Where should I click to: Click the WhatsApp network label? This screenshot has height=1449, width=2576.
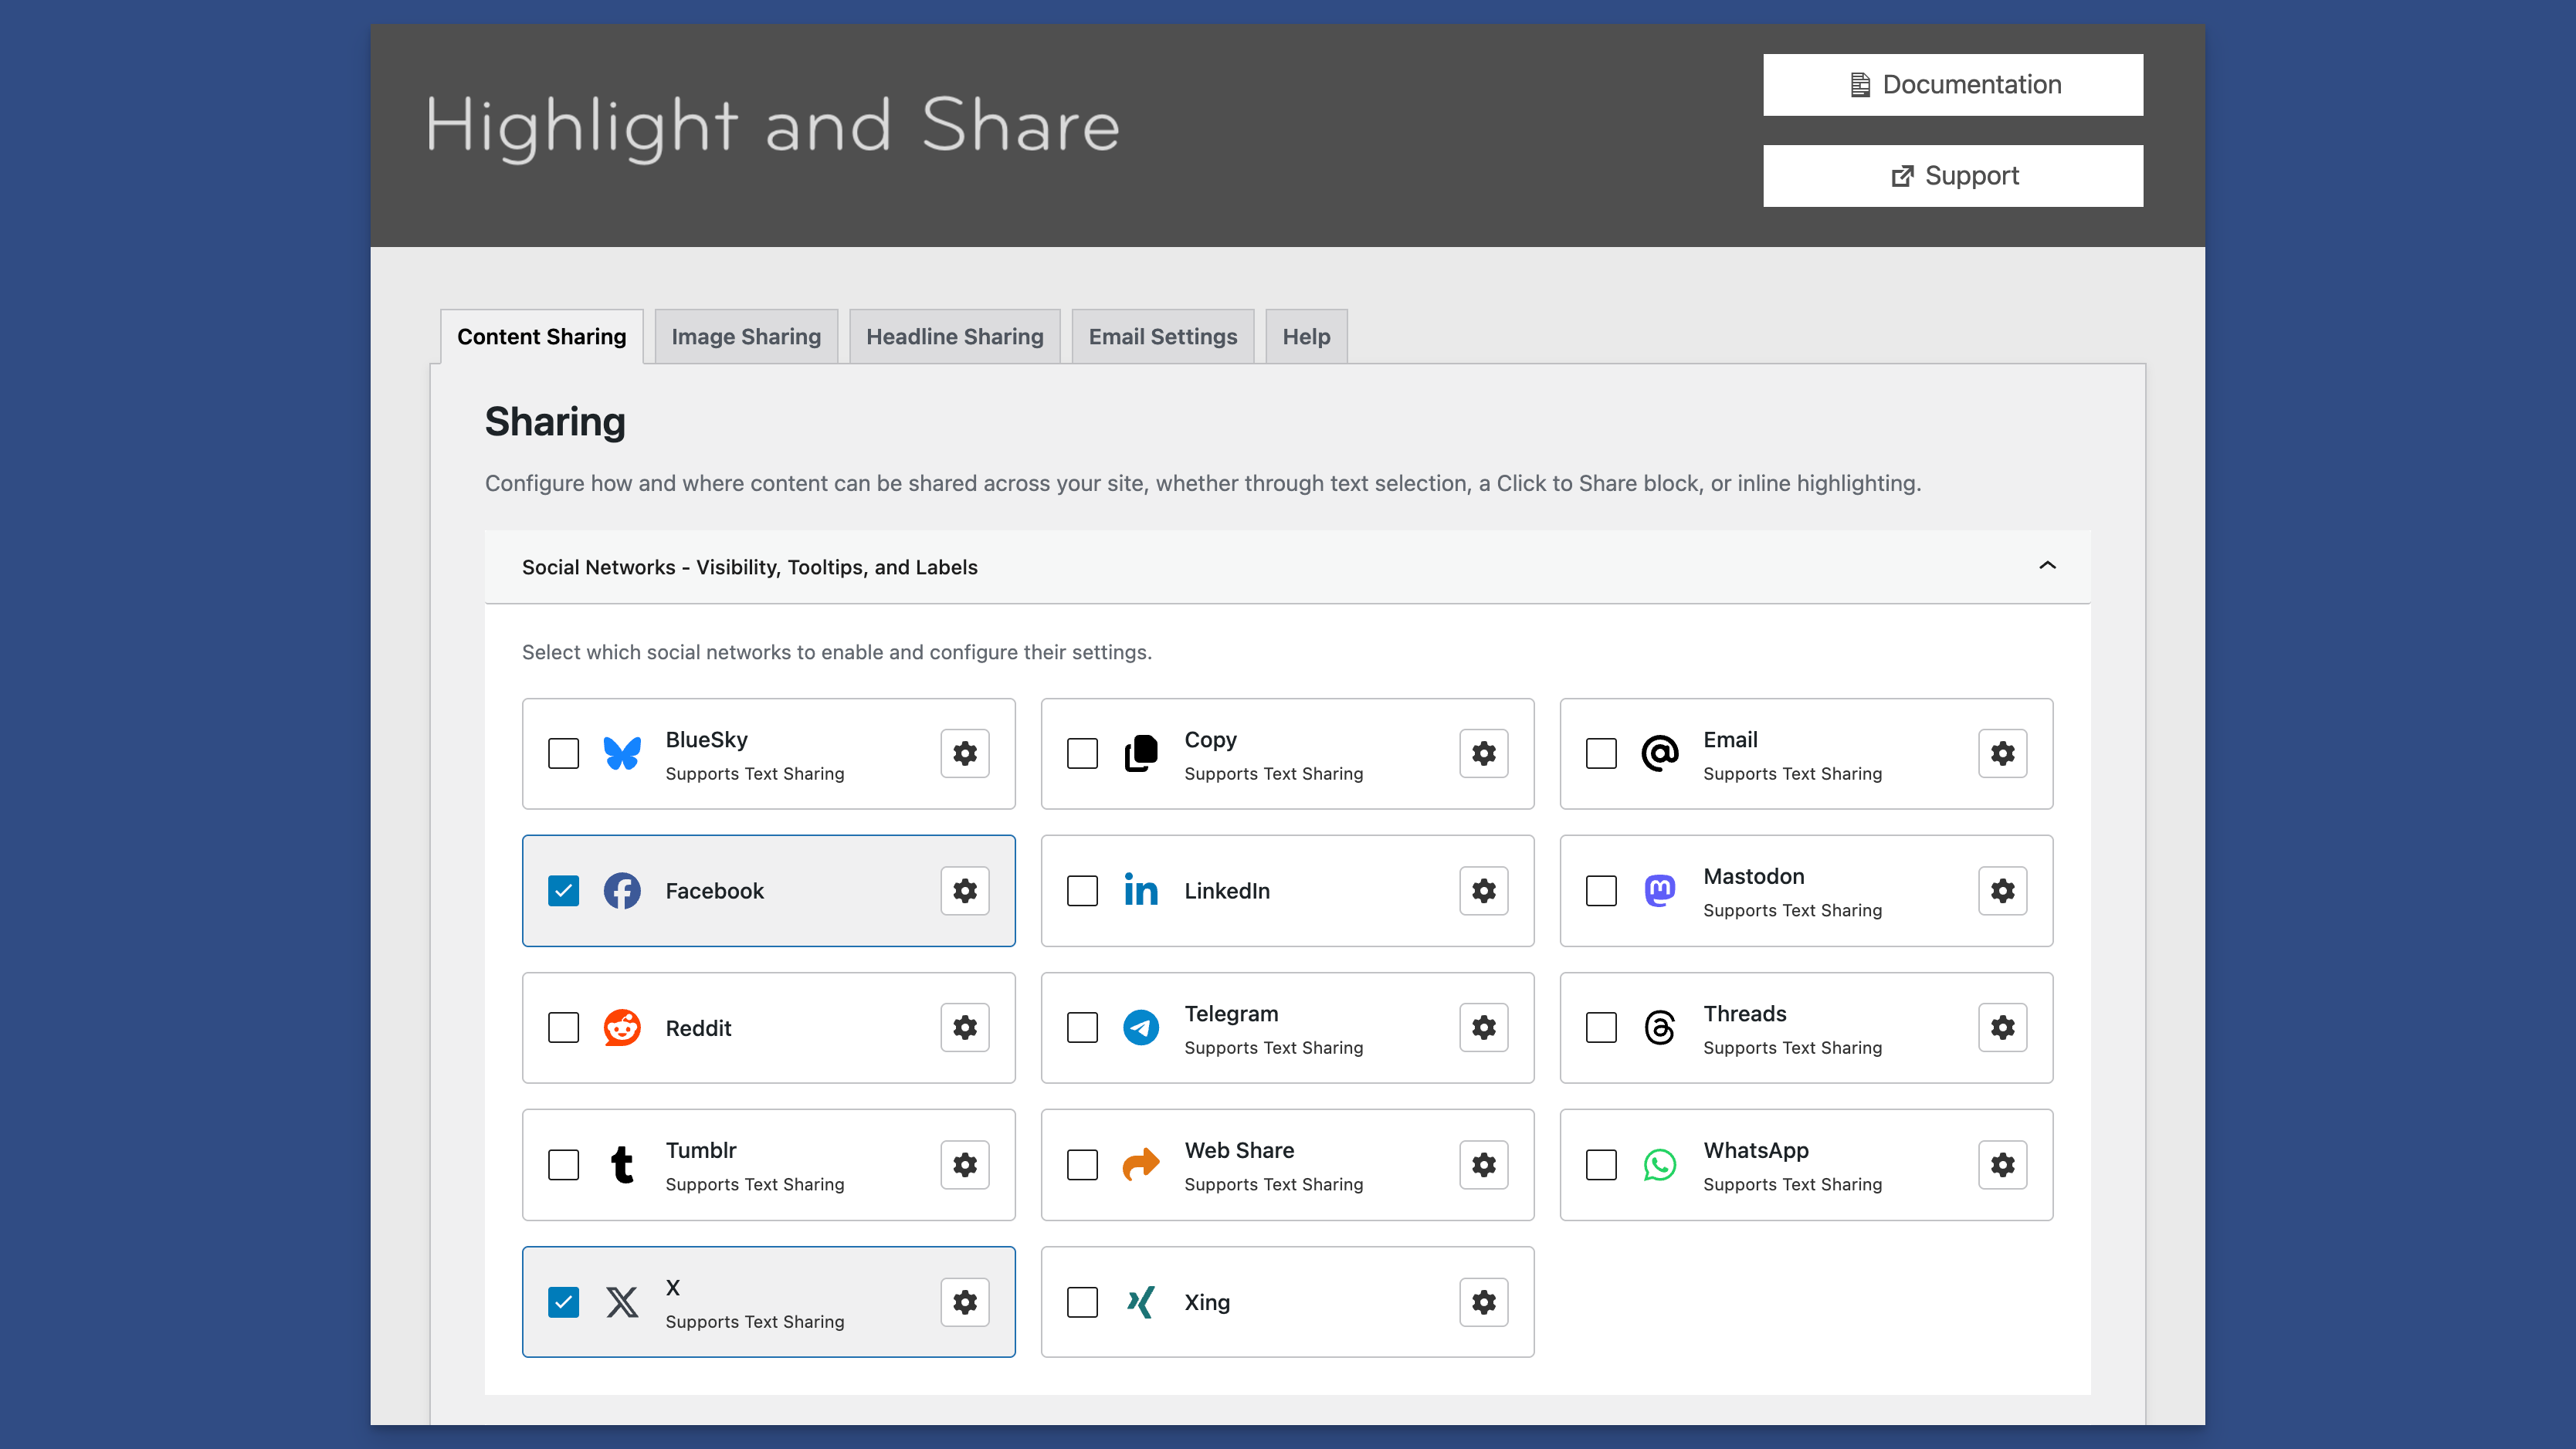coord(1755,1150)
